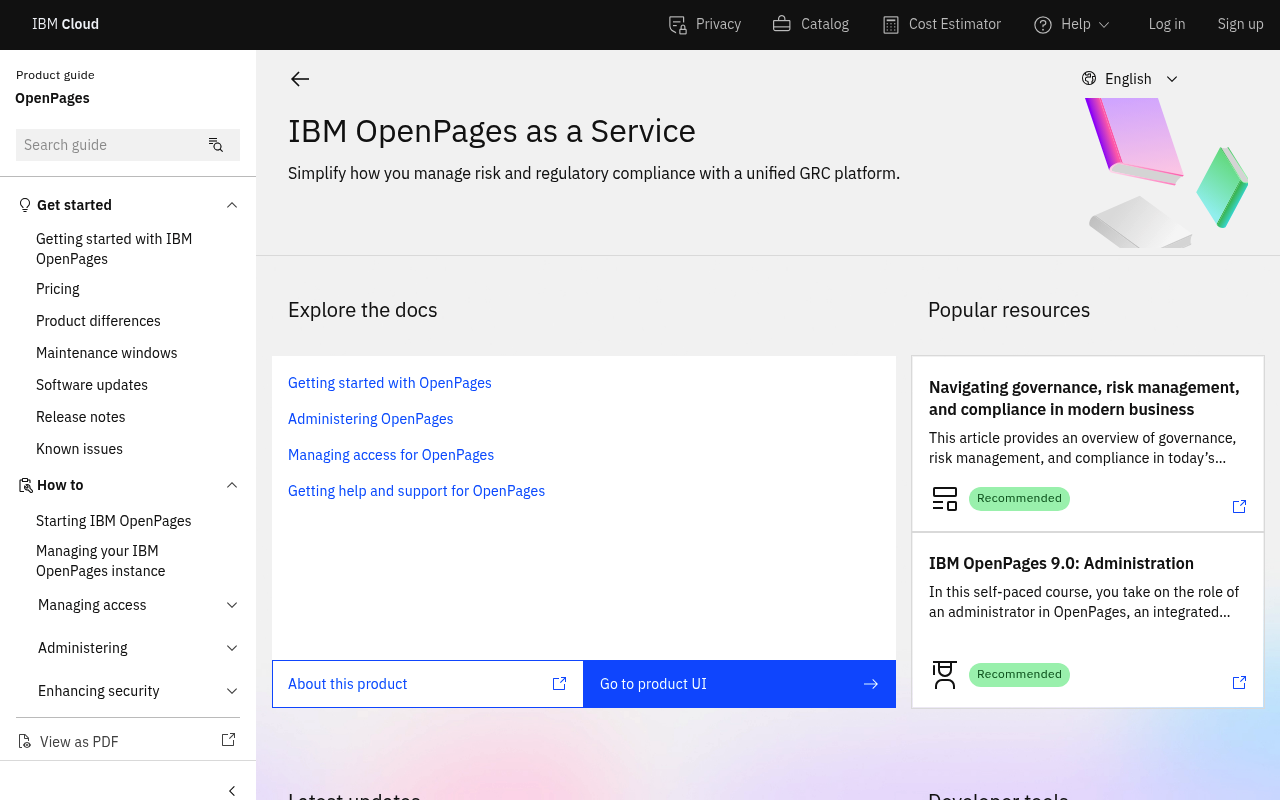
Task: Click the Recommended tag on the governance article
Action: pyautogui.click(x=1019, y=499)
